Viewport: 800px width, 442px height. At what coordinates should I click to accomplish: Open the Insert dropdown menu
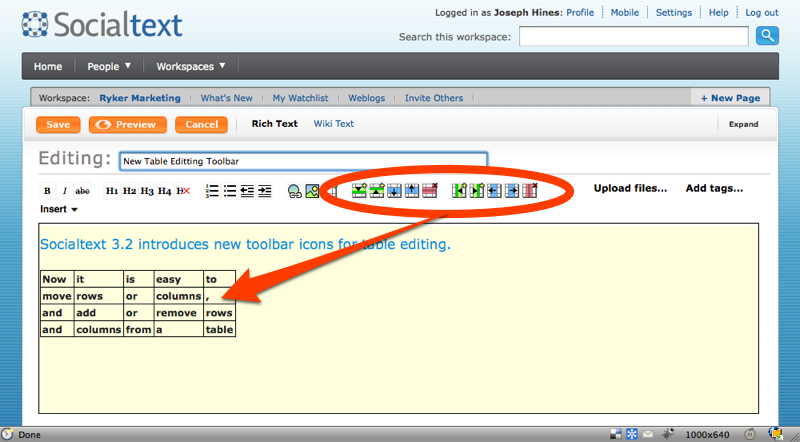click(59, 209)
